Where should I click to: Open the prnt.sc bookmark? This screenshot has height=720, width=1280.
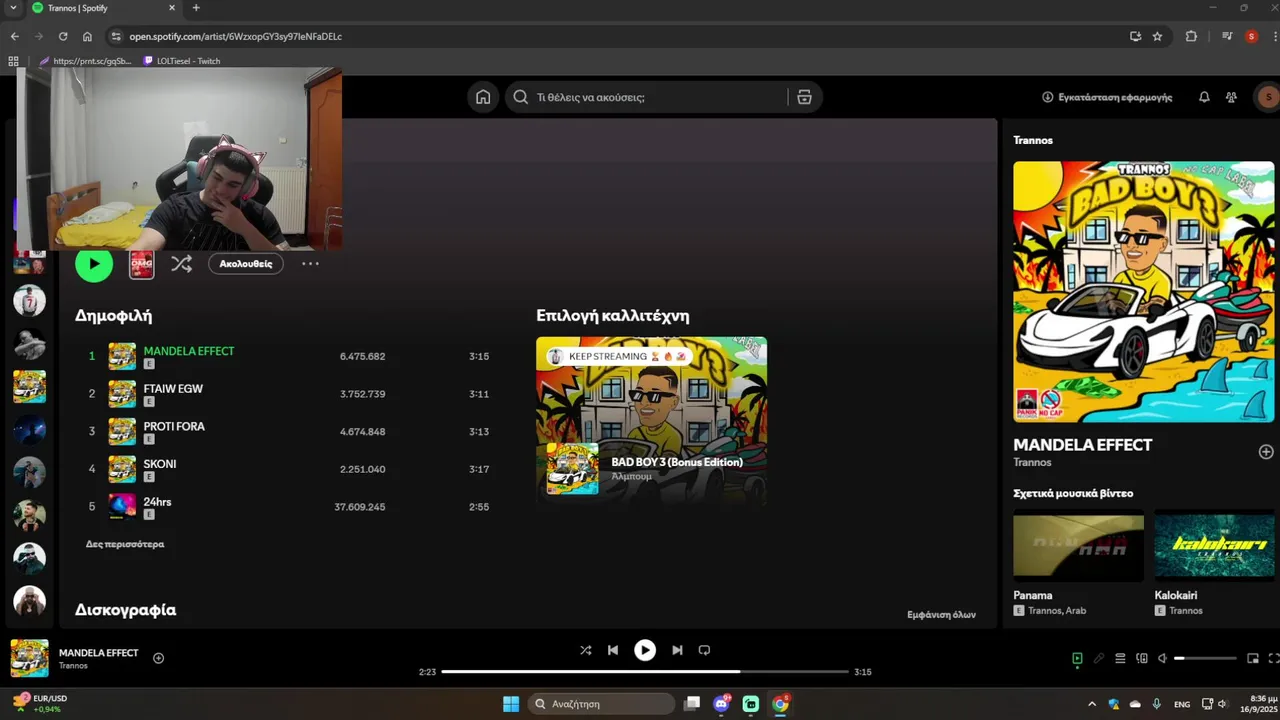pos(85,61)
